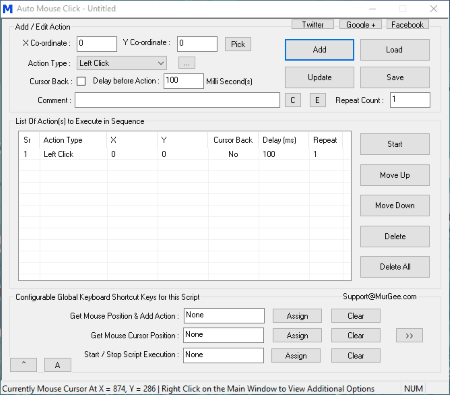Open the Twitter button

coord(312,24)
